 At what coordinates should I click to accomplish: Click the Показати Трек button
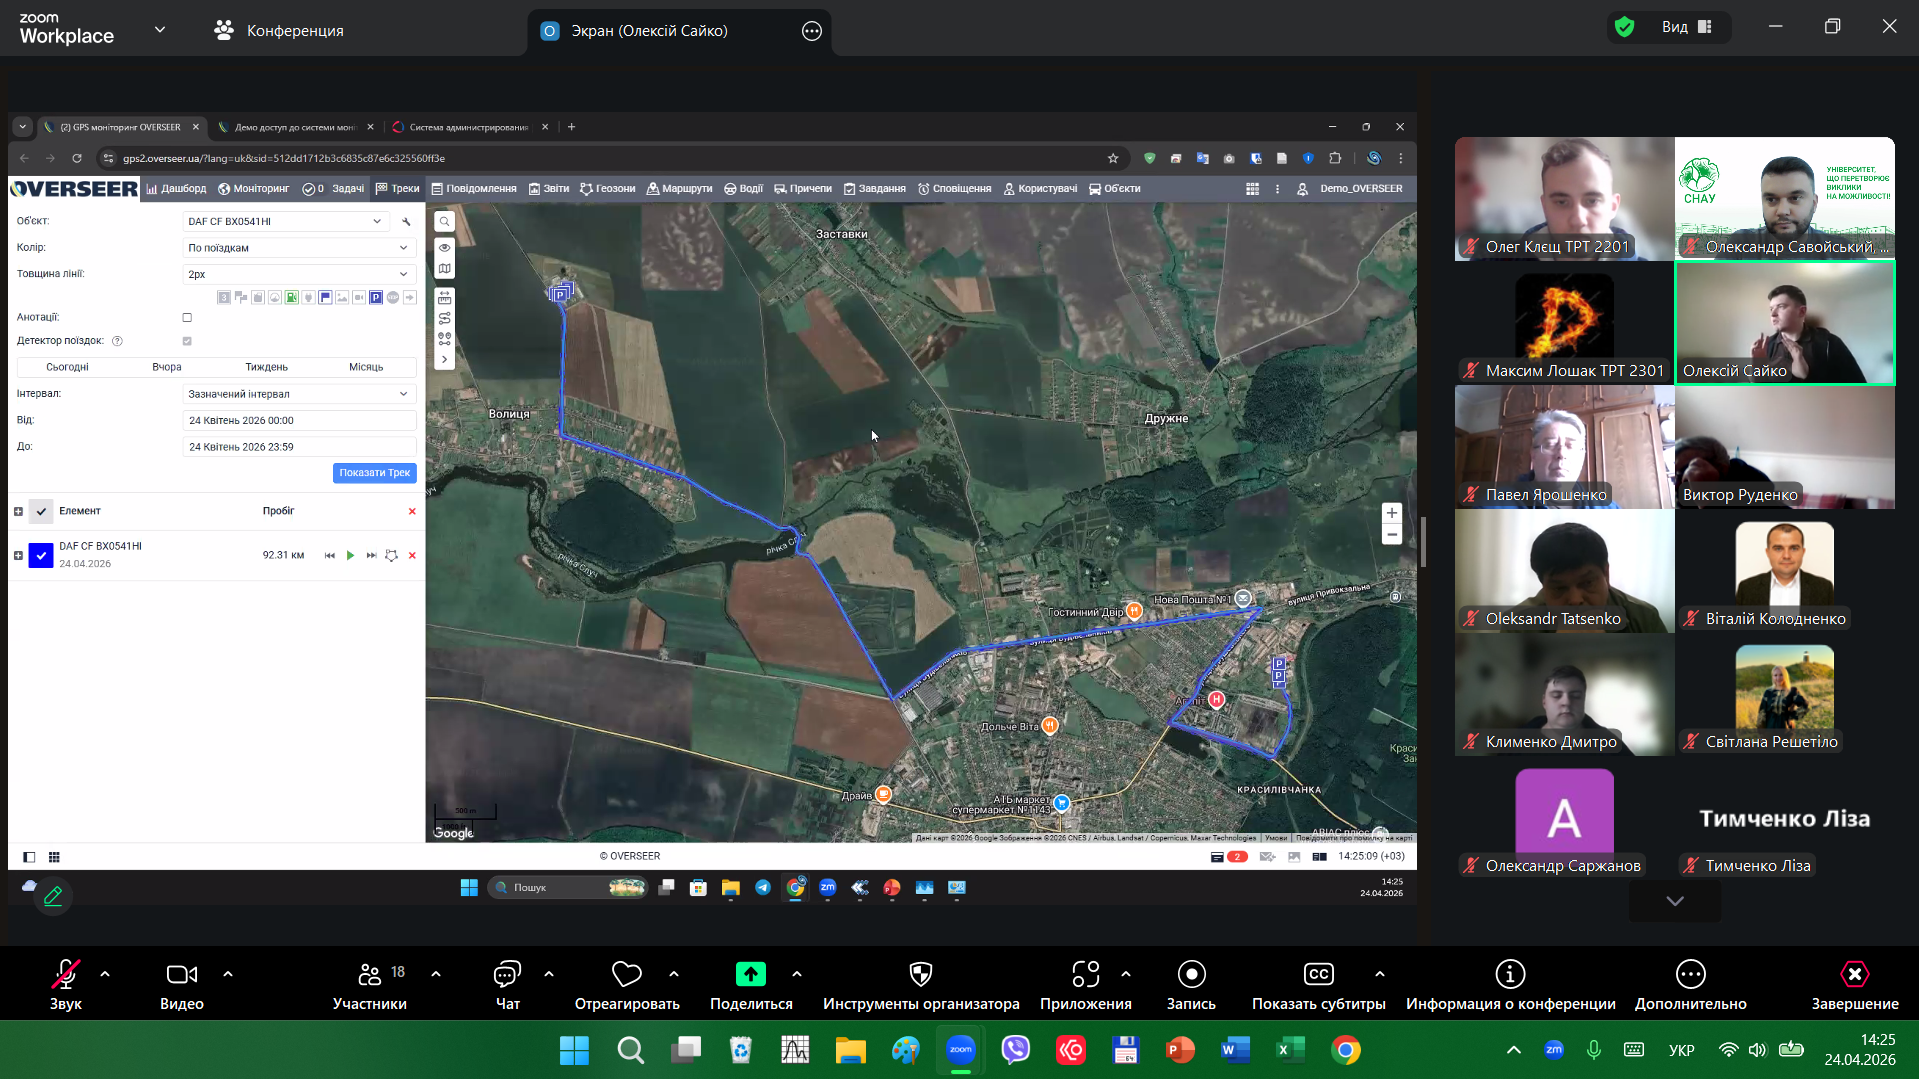[x=374, y=473]
